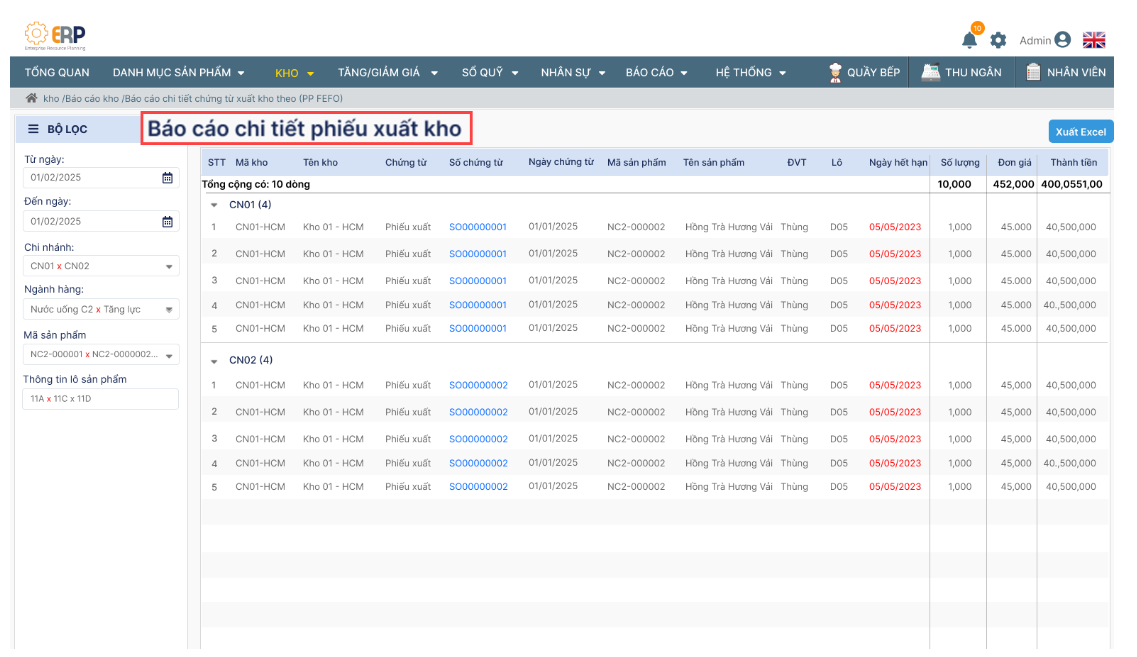
Task: Open calendar picker for Từ ngày
Action: point(167,178)
